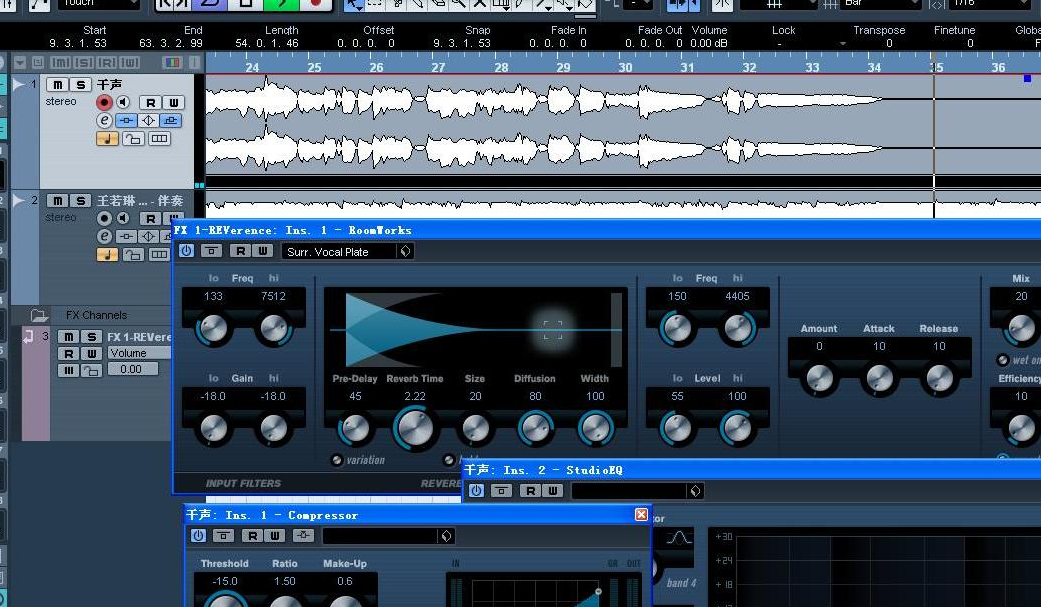Image resolution: width=1041 pixels, height=607 pixels.
Task: Open Volume automation parameter dropdown on FX track
Action: [139, 353]
